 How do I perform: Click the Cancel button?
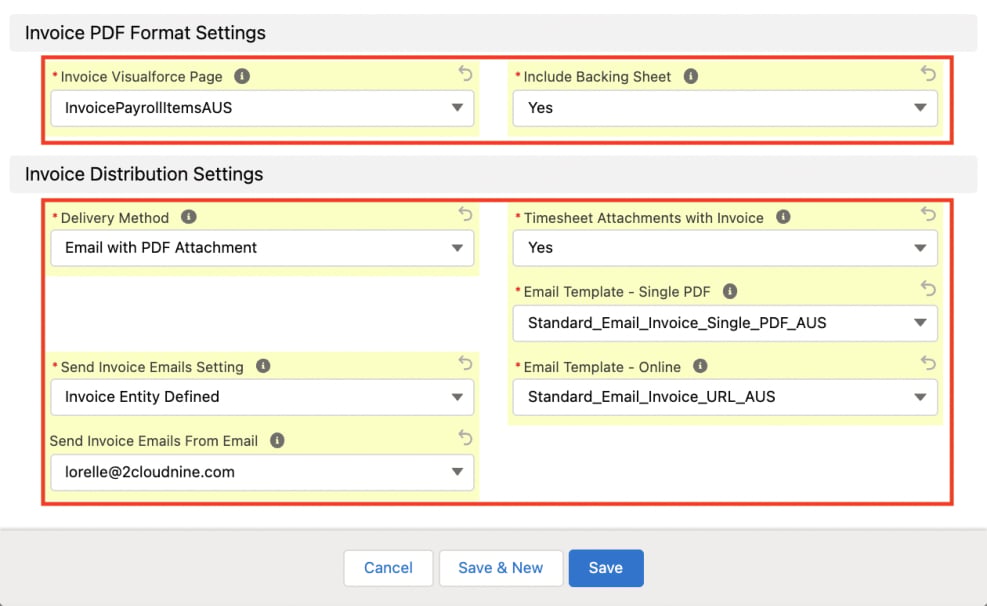(x=388, y=568)
